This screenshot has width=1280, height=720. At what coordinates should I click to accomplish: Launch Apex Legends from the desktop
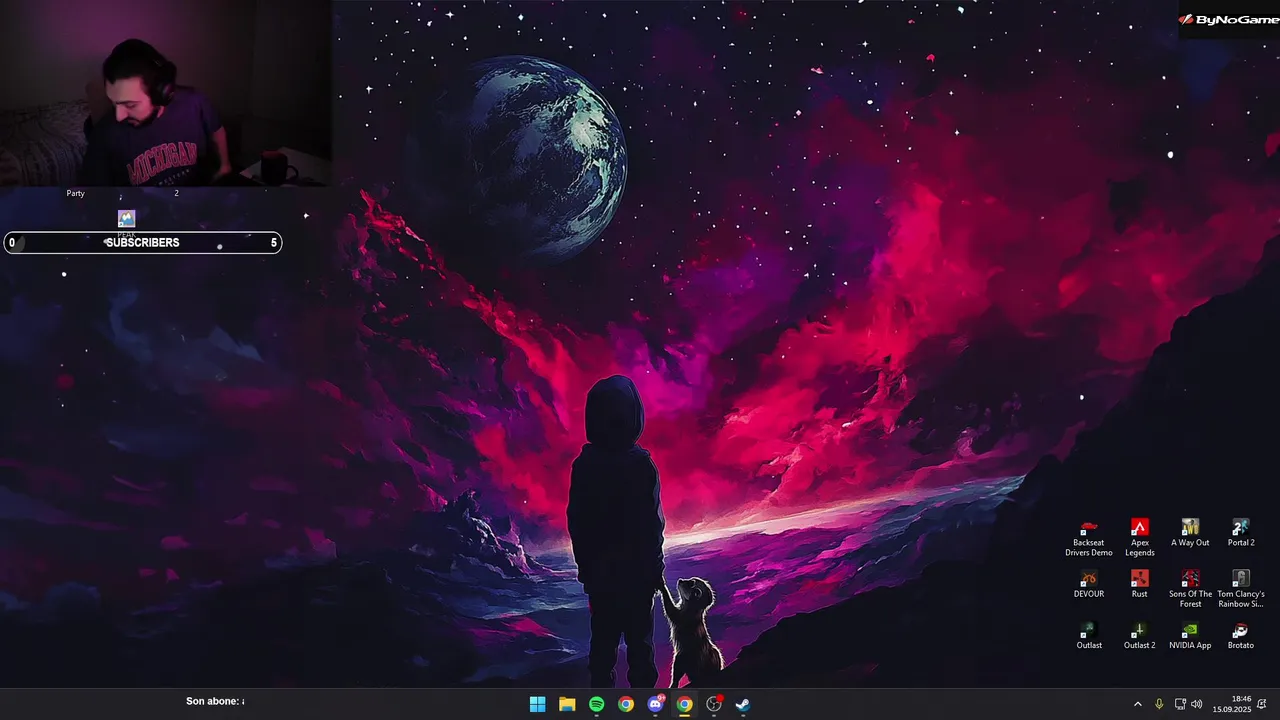point(1139,538)
